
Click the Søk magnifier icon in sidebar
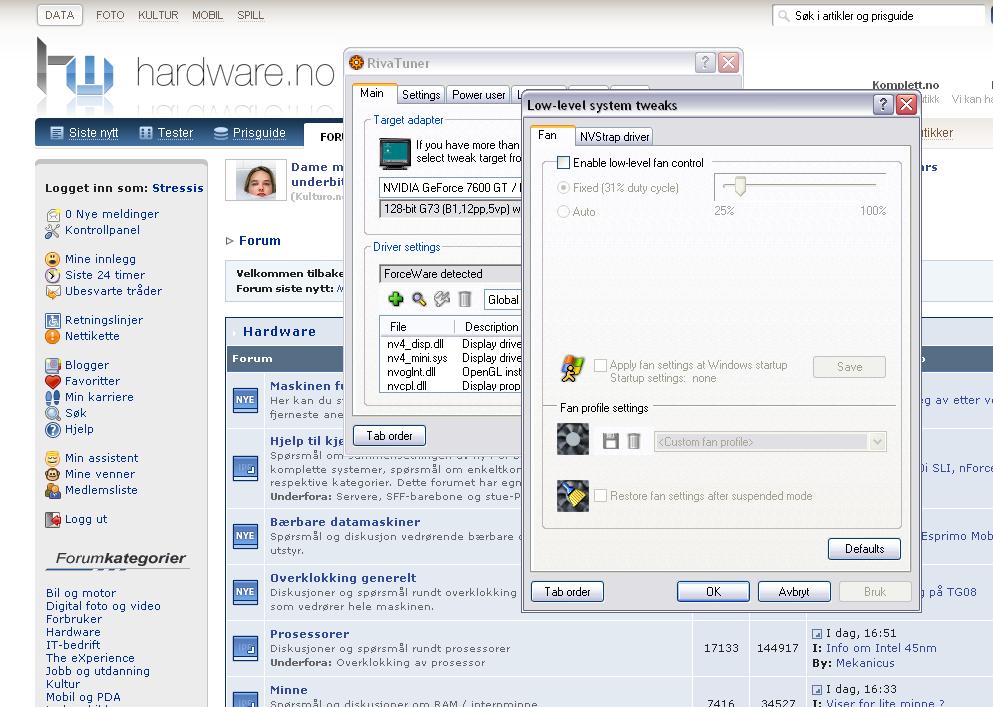point(53,414)
